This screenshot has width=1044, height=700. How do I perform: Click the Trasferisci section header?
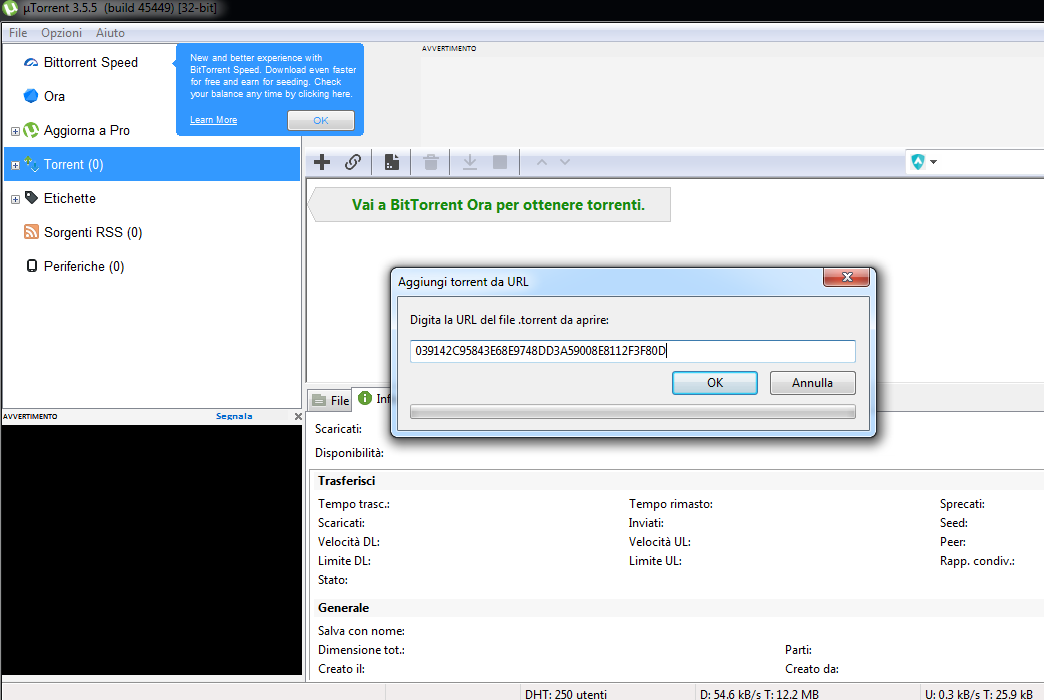point(346,481)
